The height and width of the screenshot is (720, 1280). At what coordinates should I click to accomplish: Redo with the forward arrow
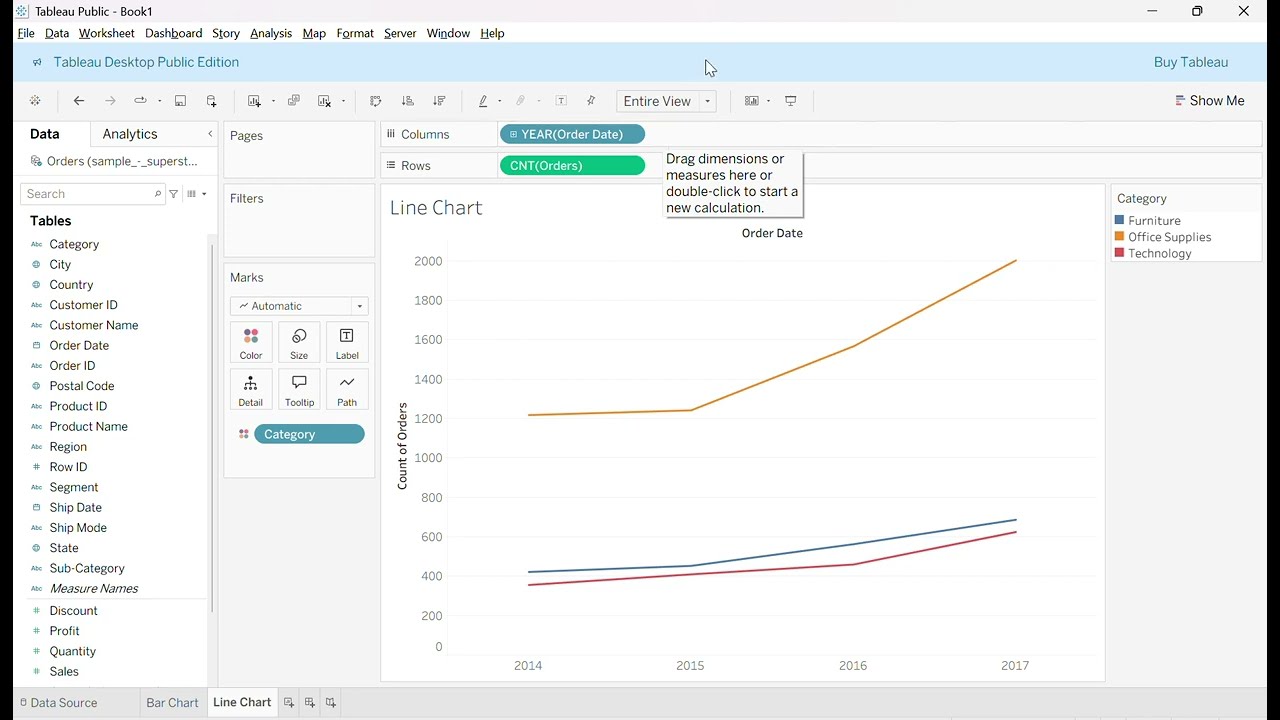point(110,101)
